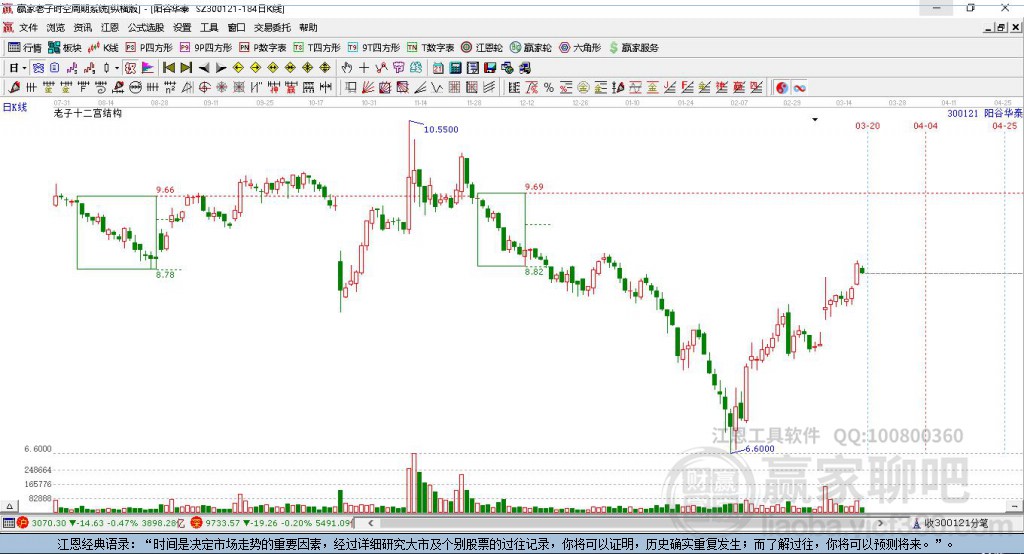
Task: Open the T数字表 tool
Action: pos(430,48)
